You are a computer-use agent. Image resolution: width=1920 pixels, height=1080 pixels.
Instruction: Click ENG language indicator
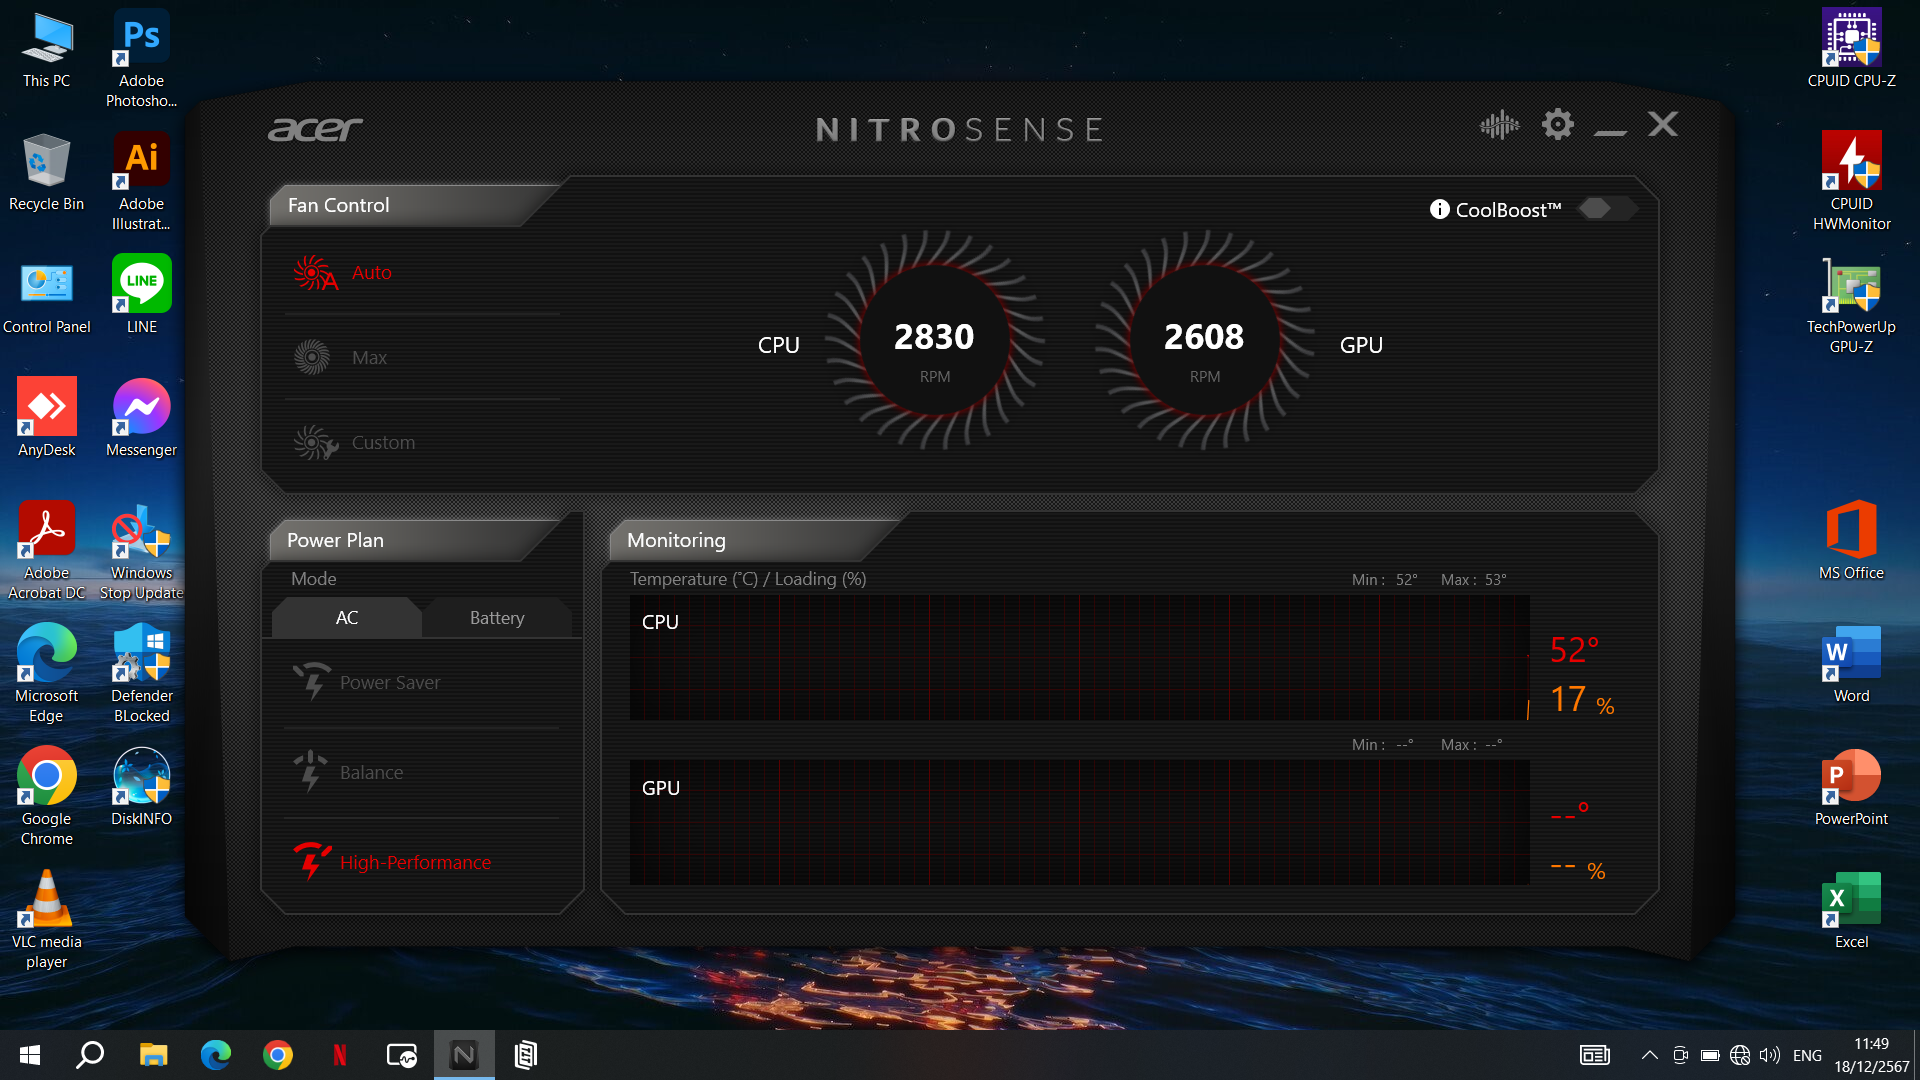1807,1055
